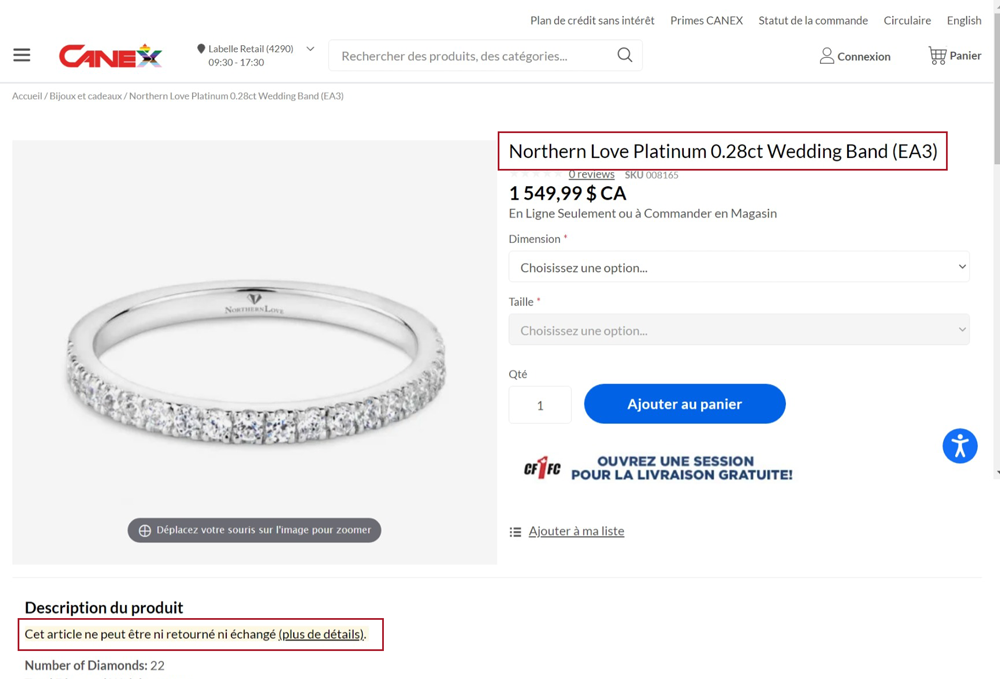Open the Circulaire menu item
The width and height of the screenshot is (1000, 679).
coord(907,20)
